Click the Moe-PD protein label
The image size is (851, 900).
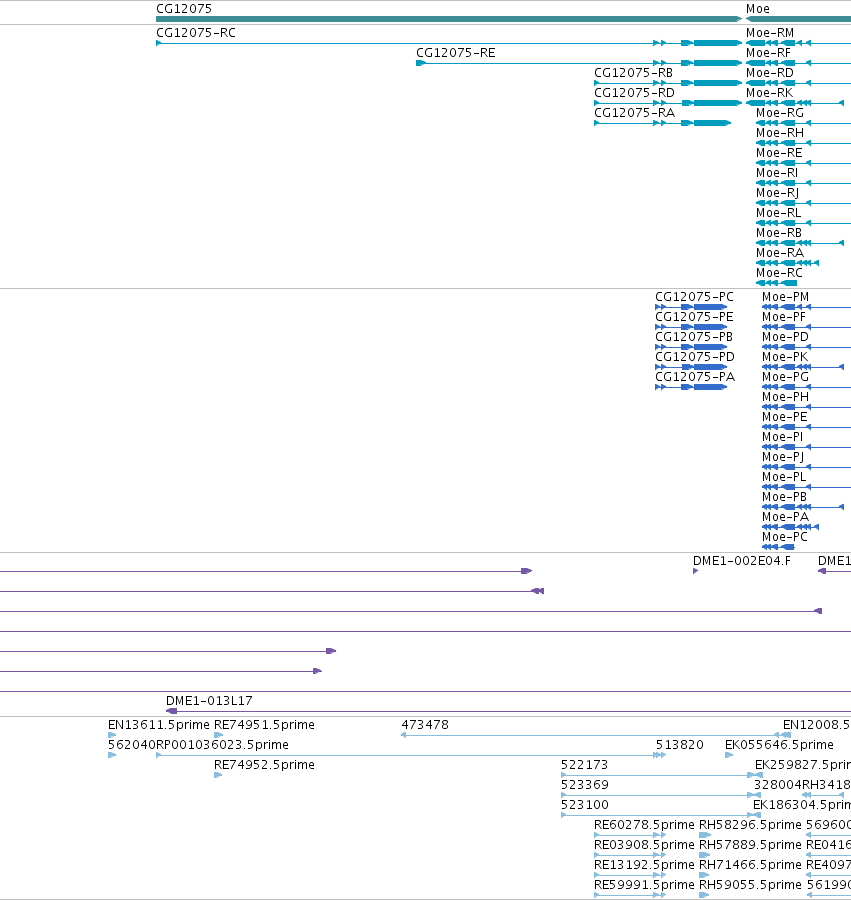(785, 337)
